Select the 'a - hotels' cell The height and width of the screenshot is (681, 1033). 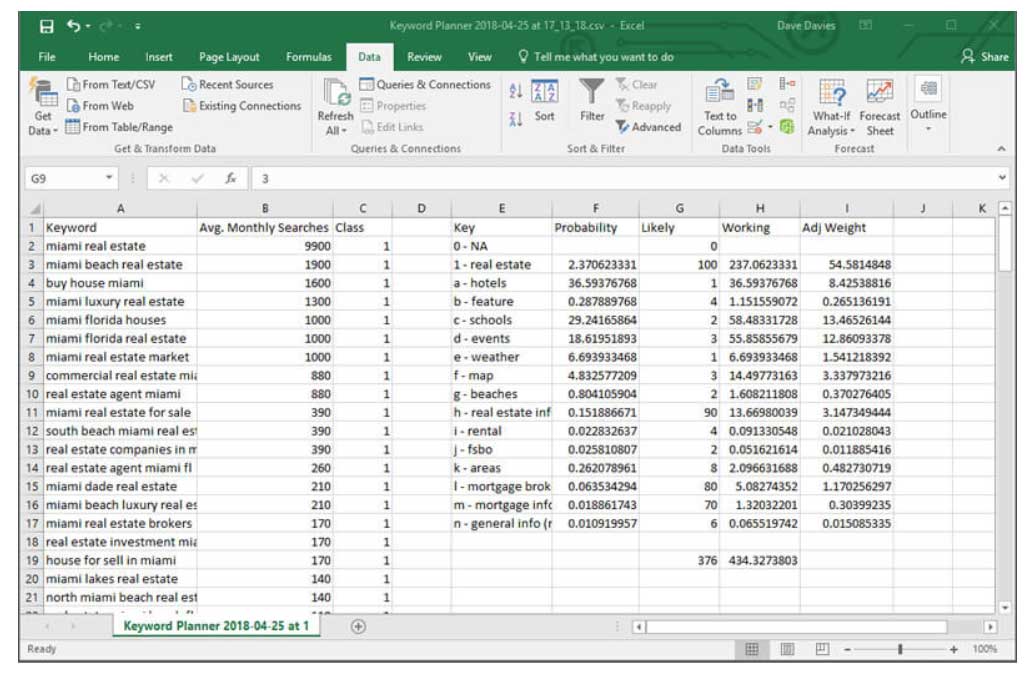pyautogui.click(x=501, y=283)
